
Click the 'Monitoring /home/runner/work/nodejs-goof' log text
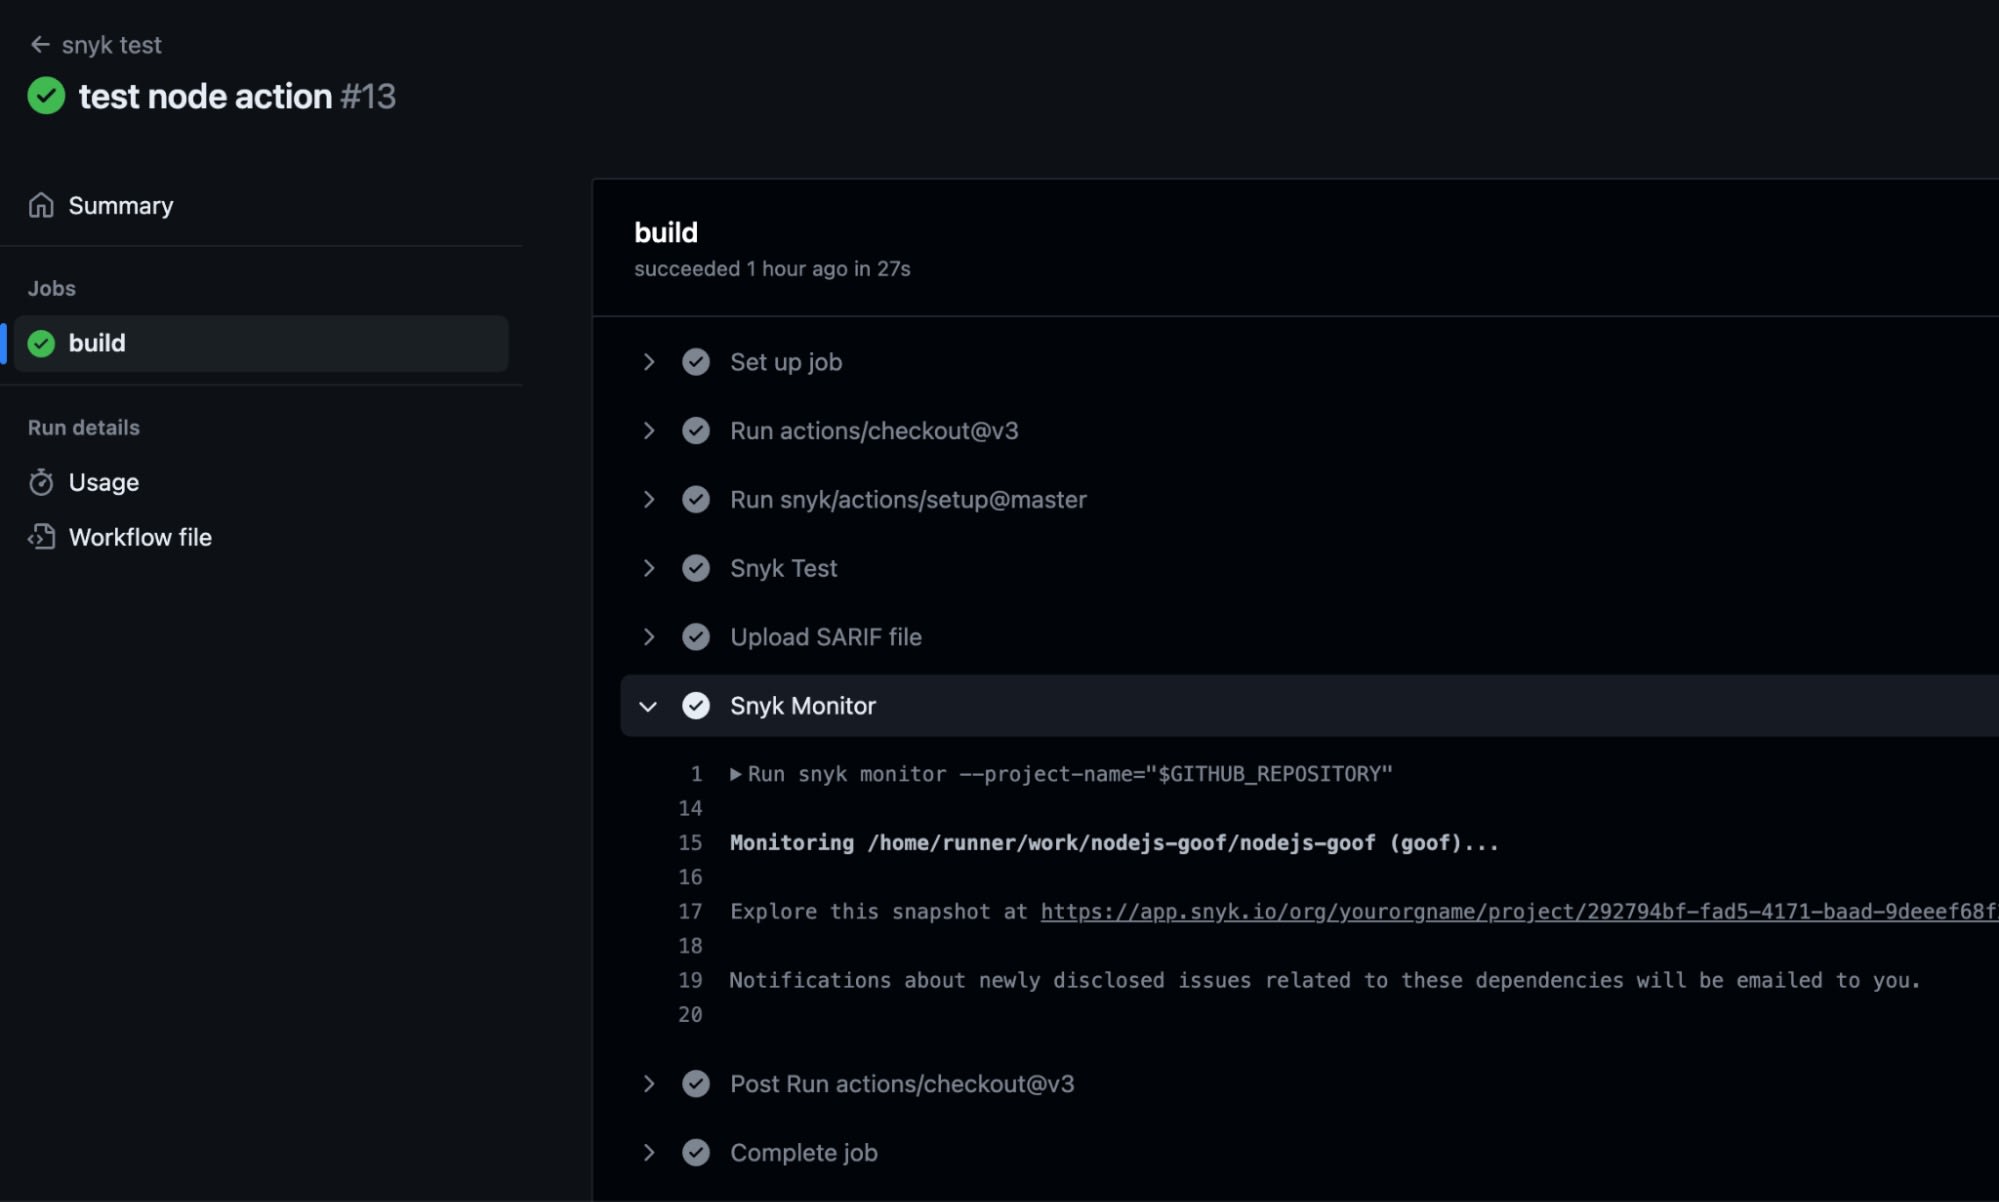[x=1114, y=843]
